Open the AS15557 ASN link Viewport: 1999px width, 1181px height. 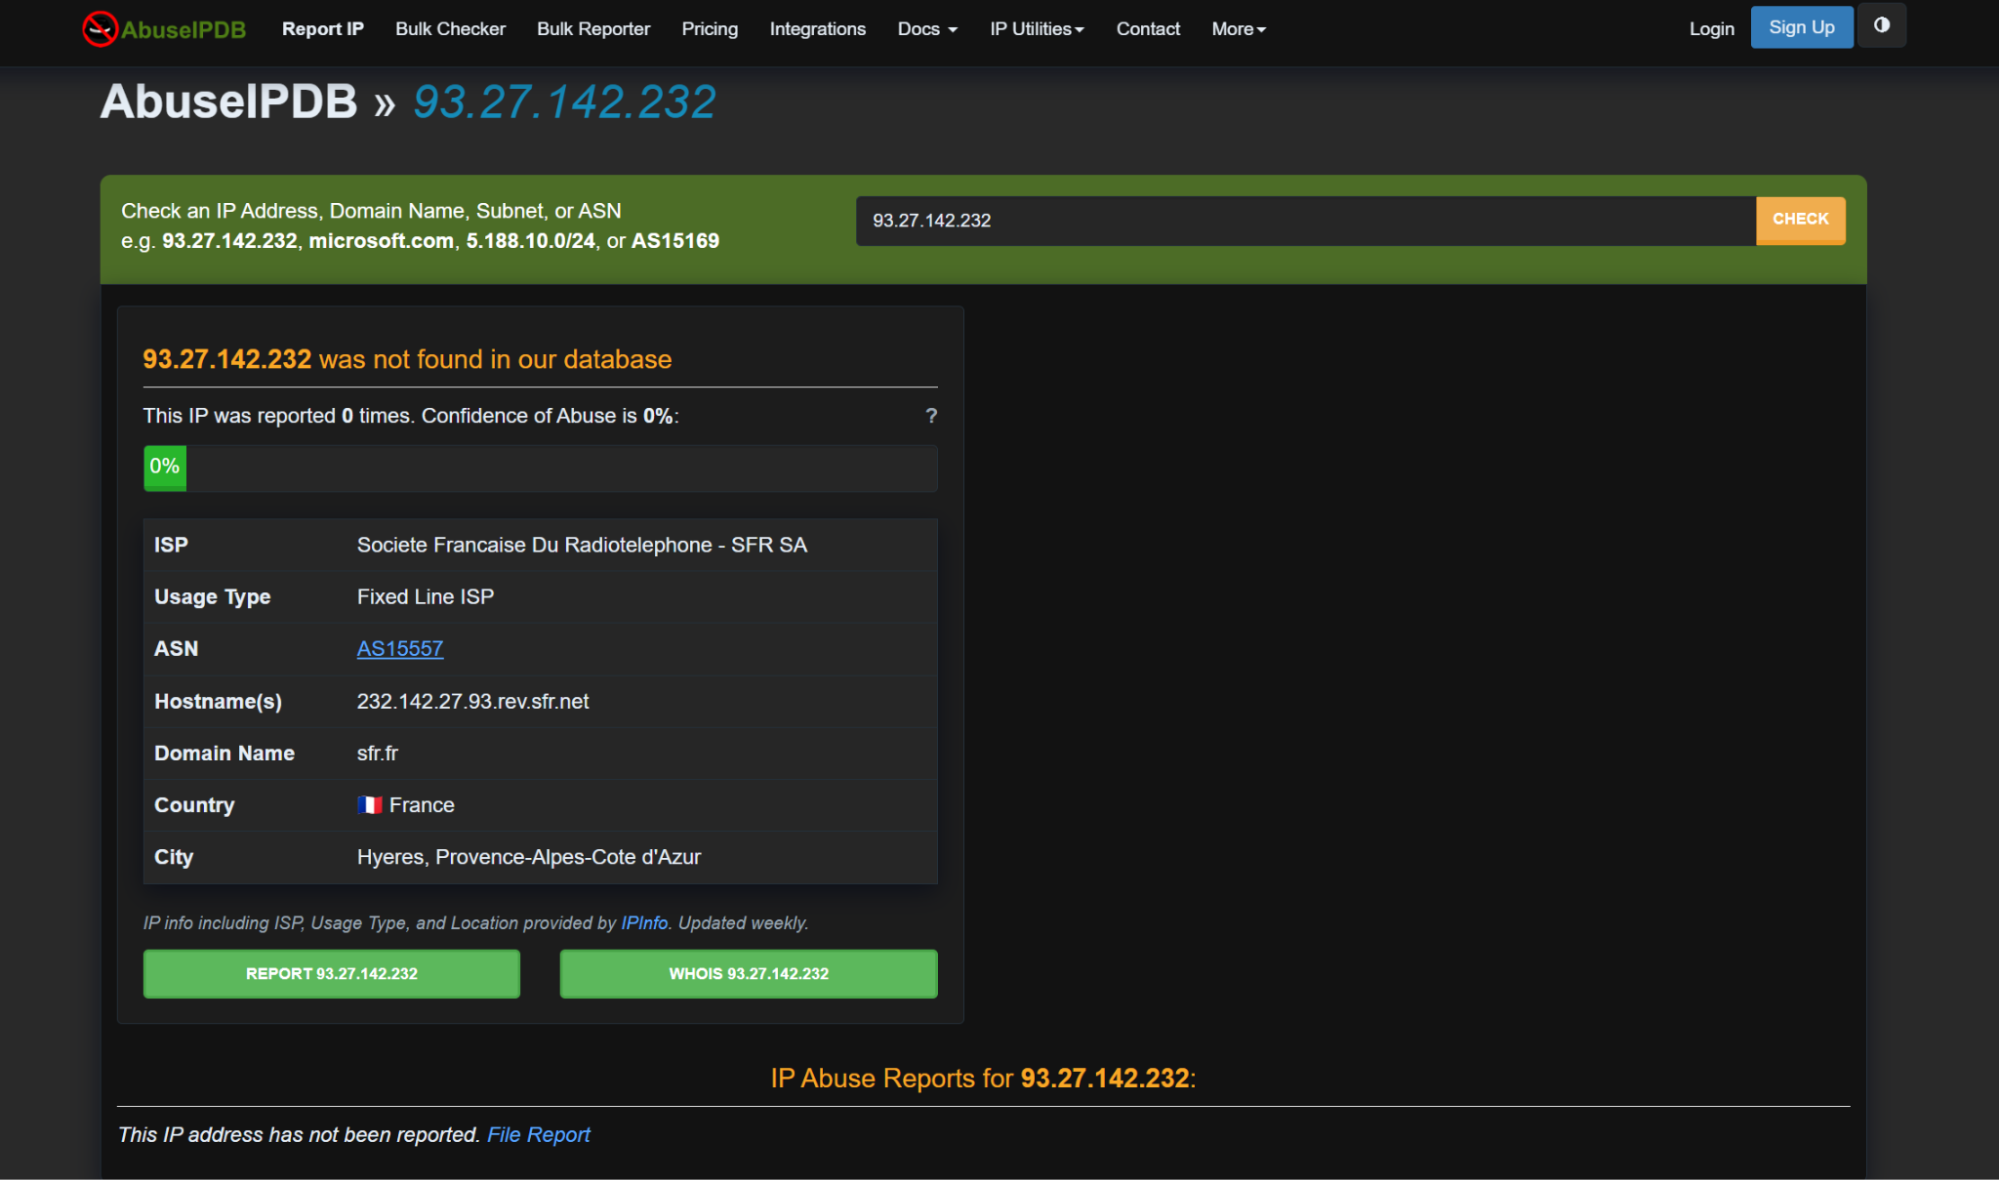[x=400, y=649]
